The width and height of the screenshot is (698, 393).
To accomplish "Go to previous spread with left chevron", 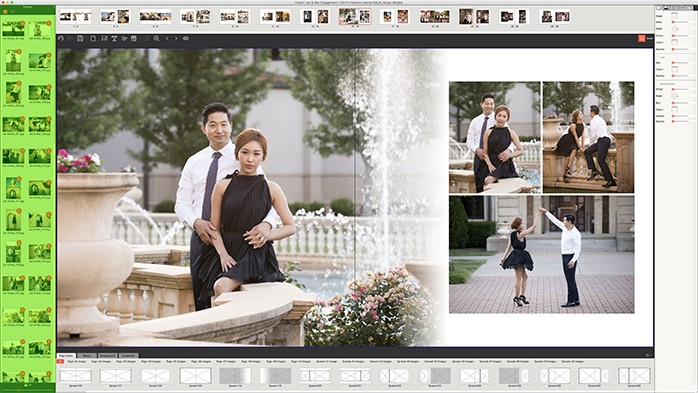I will (x=167, y=39).
